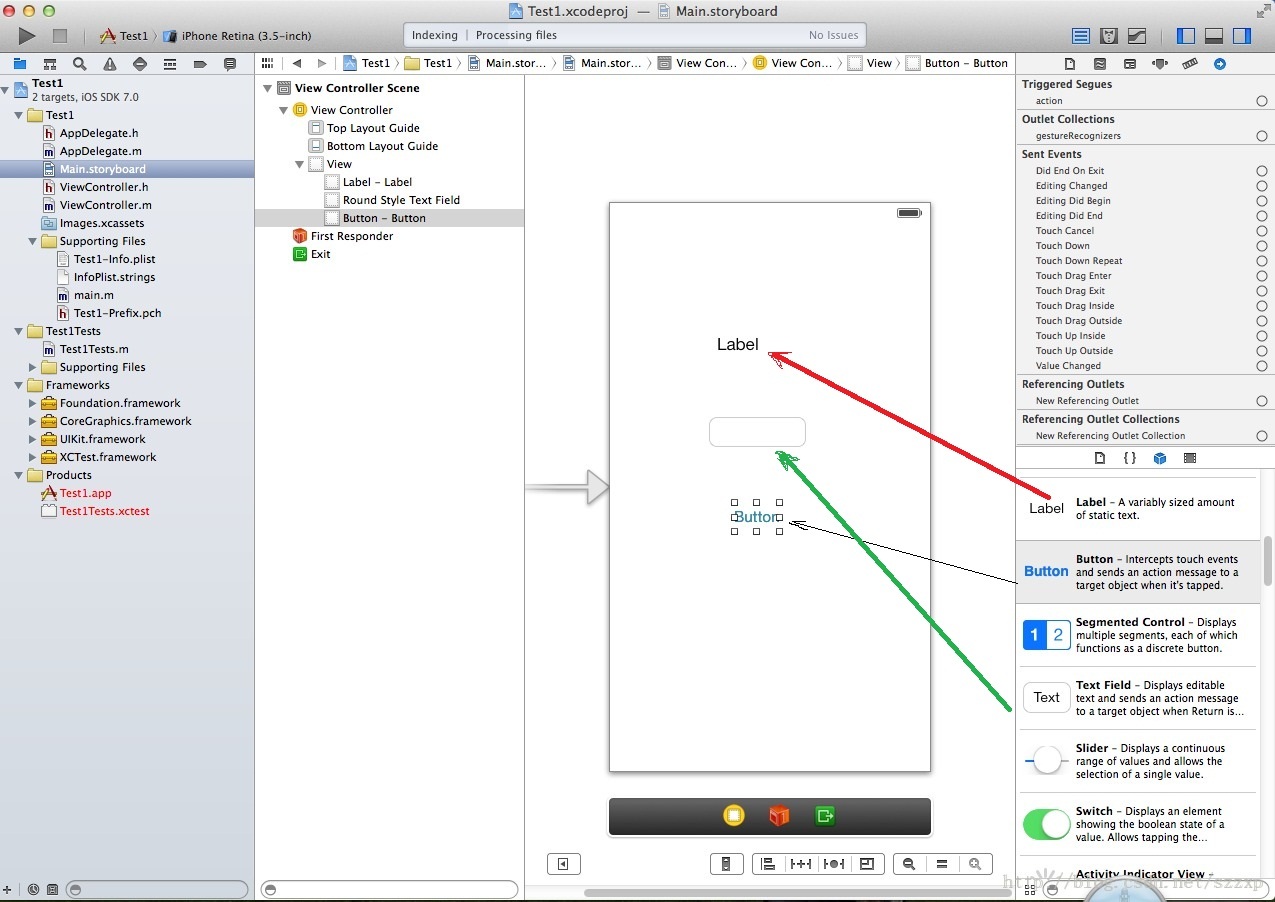This screenshot has height=902, width=1275.
Task: Choose iPhone Retina (3.5-inch) destination
Action: click(238, 36)
